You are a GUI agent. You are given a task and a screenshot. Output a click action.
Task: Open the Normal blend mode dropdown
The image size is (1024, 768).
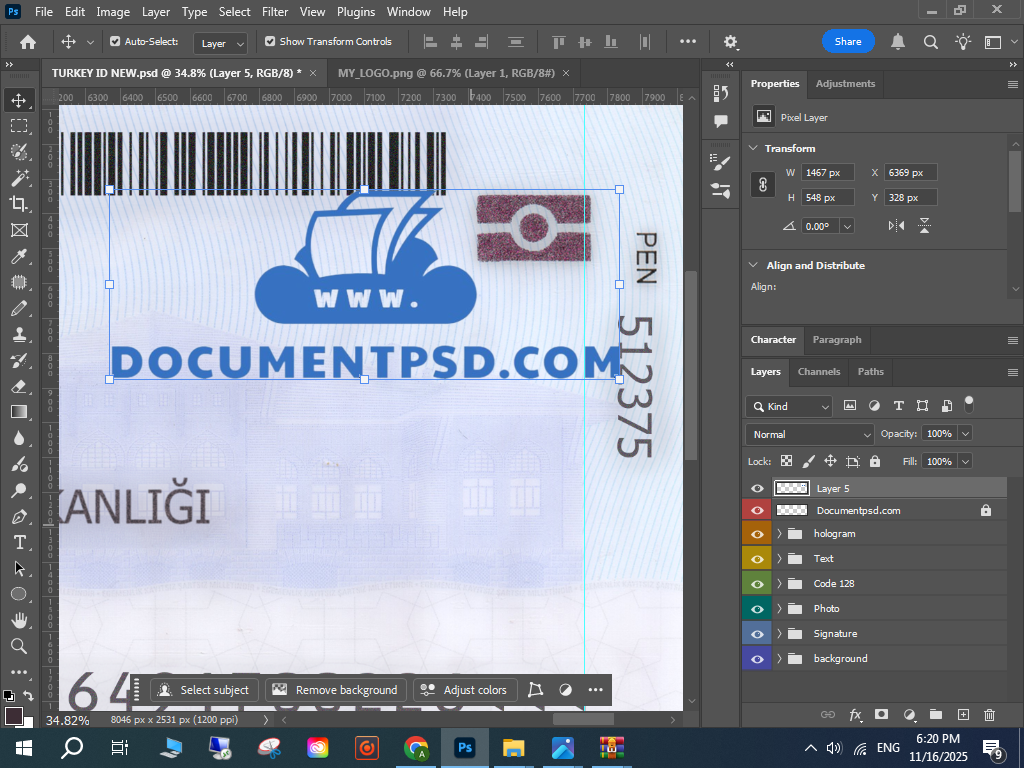[x=810, y=434]
